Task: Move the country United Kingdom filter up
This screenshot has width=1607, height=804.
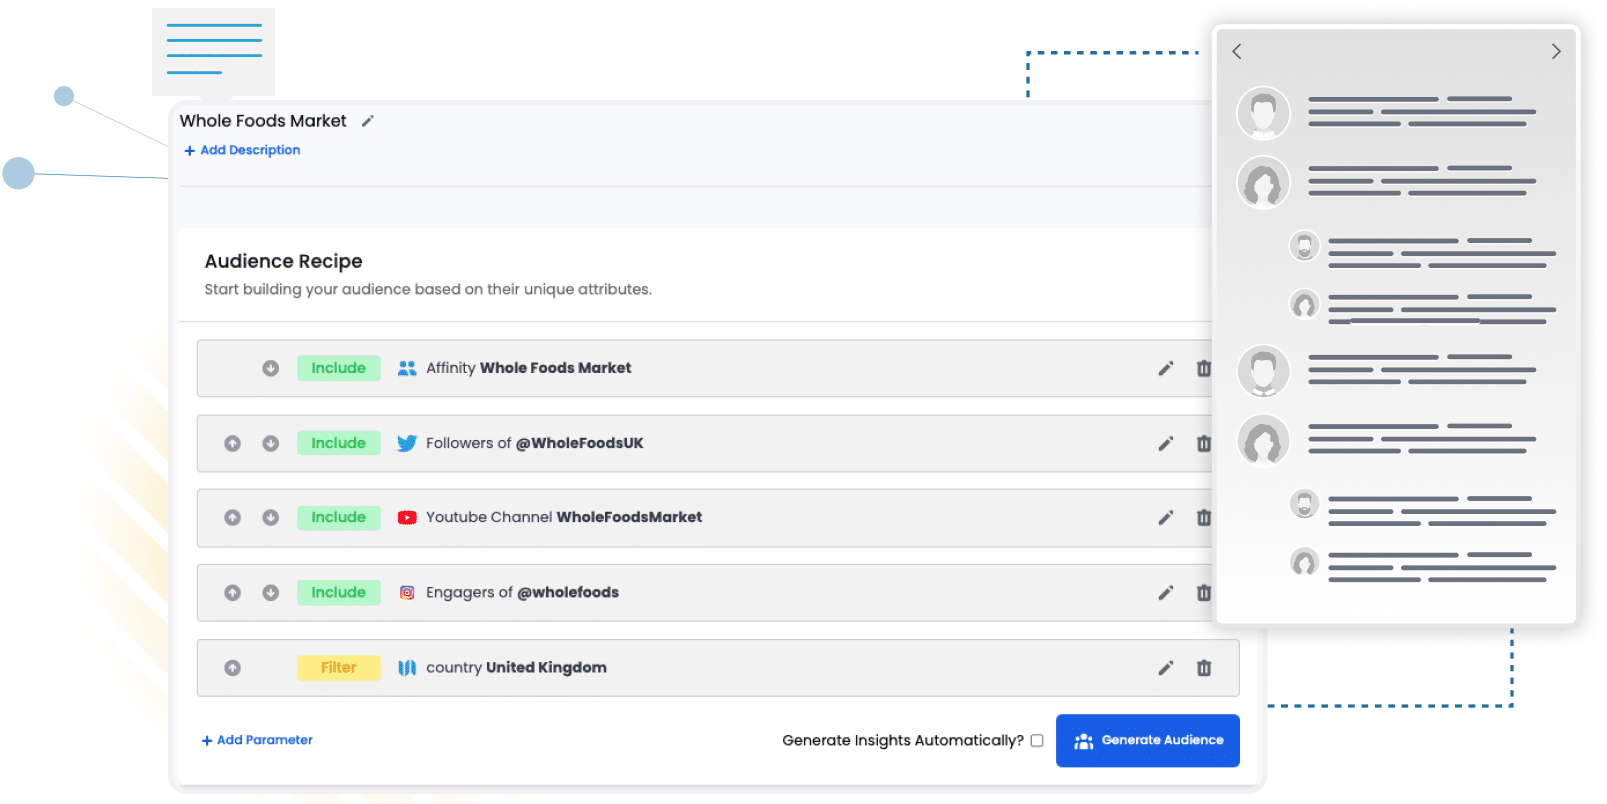Action: [232, 667]
